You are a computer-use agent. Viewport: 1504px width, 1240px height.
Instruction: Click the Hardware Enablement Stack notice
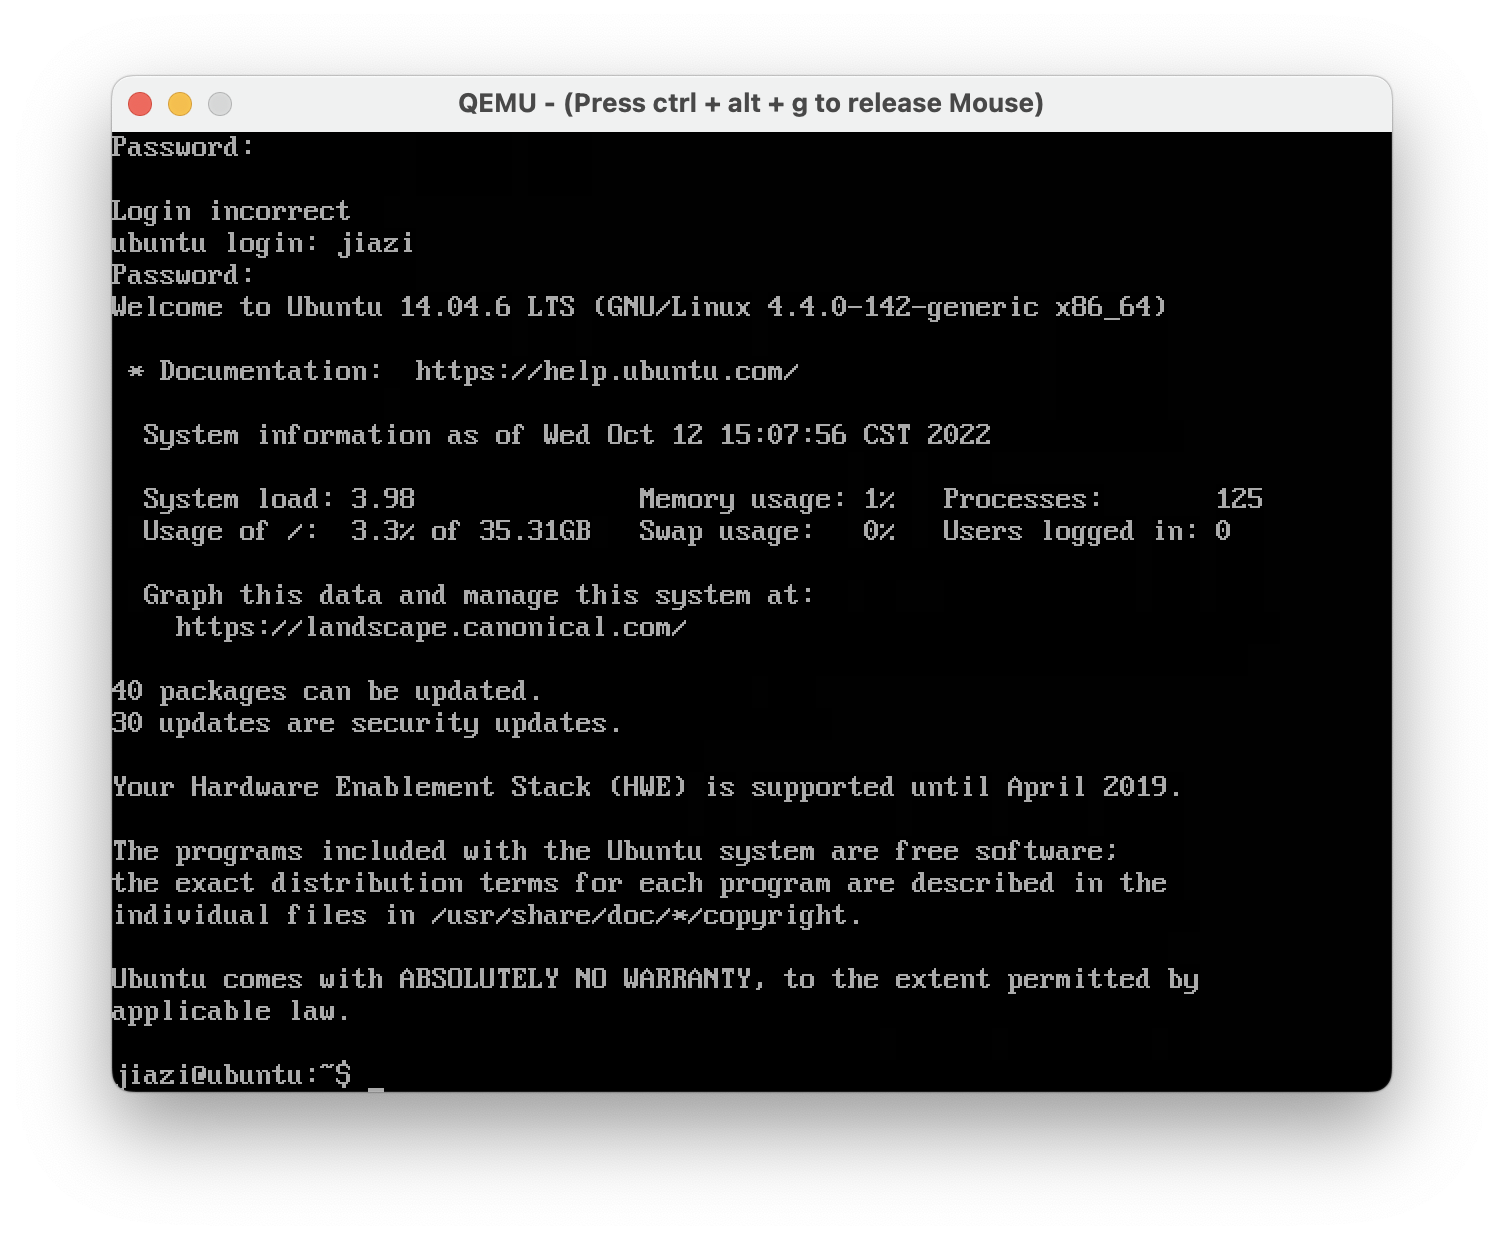click(647, 787)
